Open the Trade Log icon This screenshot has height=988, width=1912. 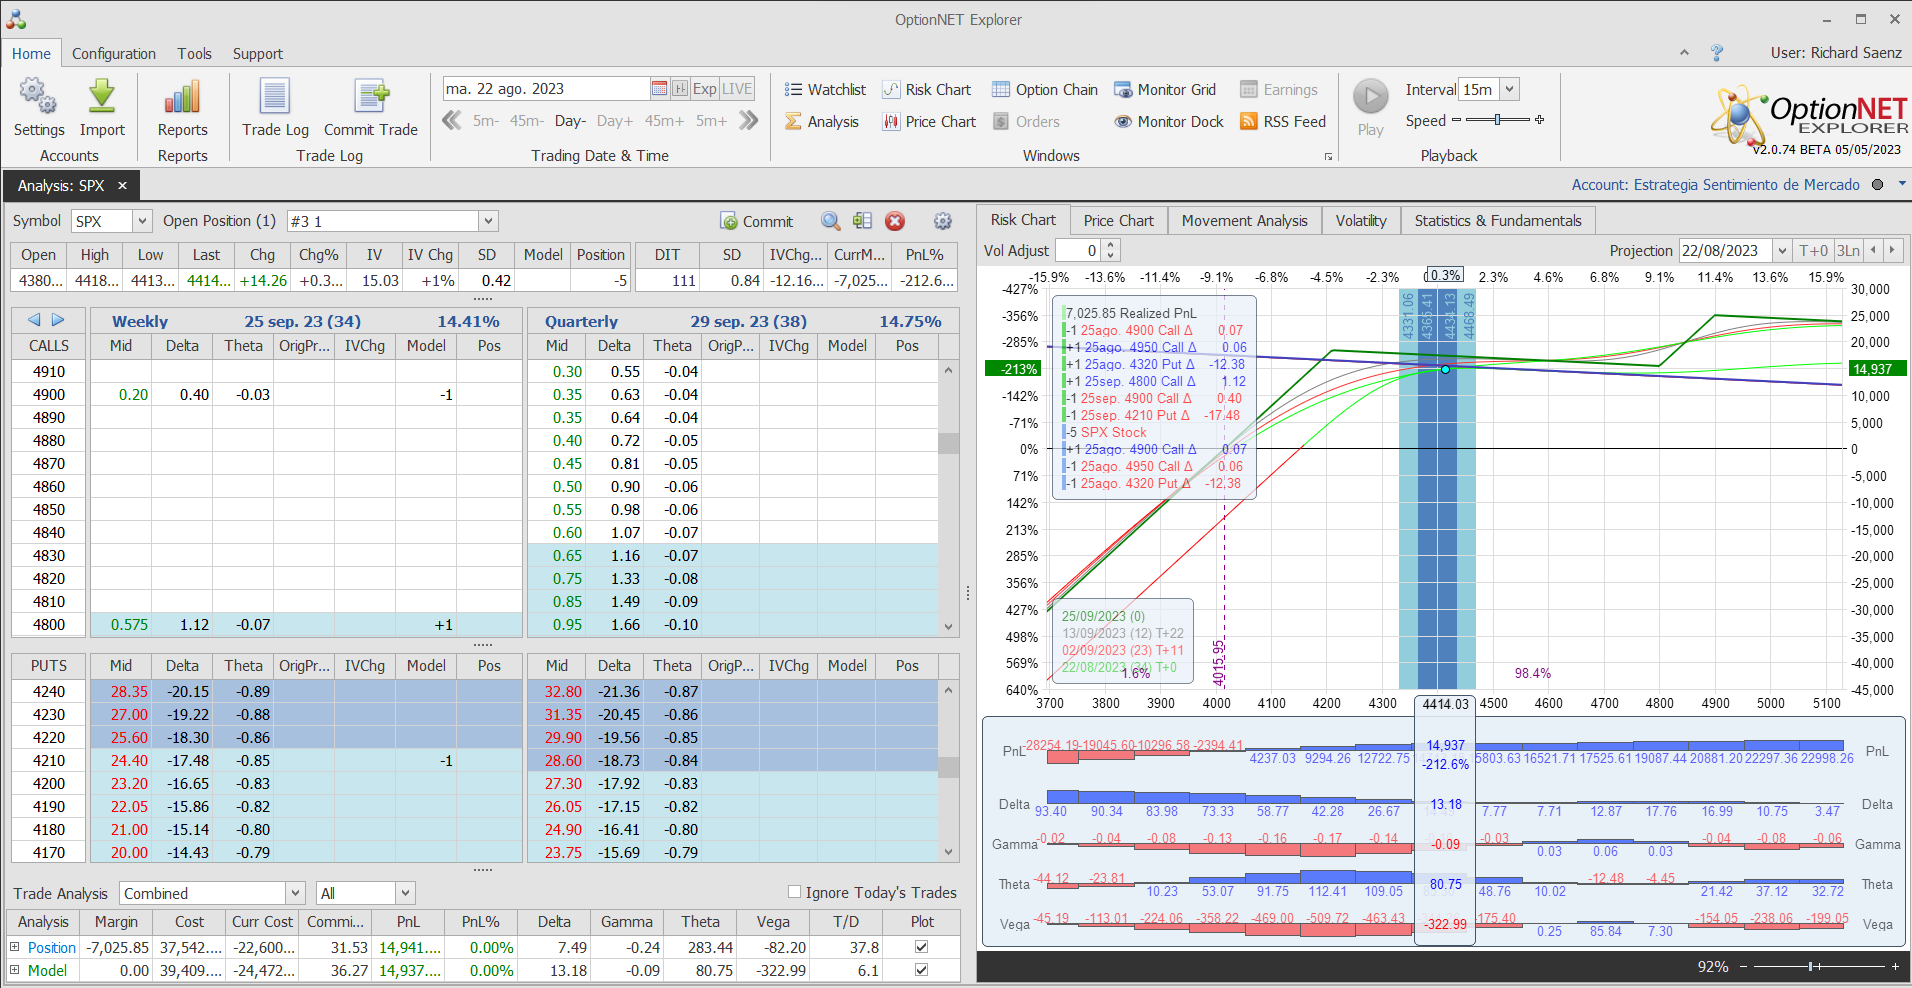275,98
